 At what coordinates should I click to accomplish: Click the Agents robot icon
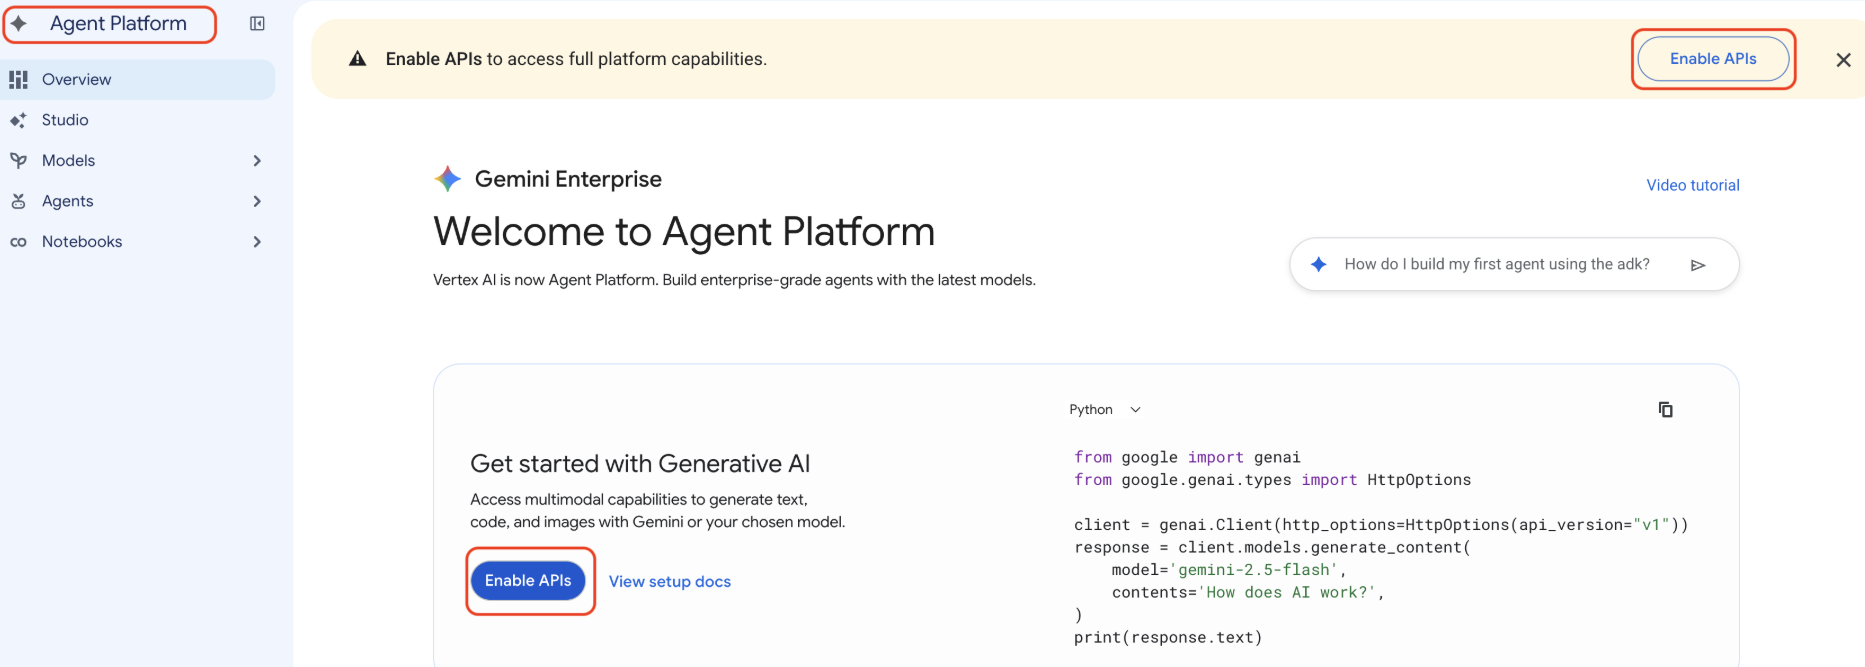(x=18, y=201)
